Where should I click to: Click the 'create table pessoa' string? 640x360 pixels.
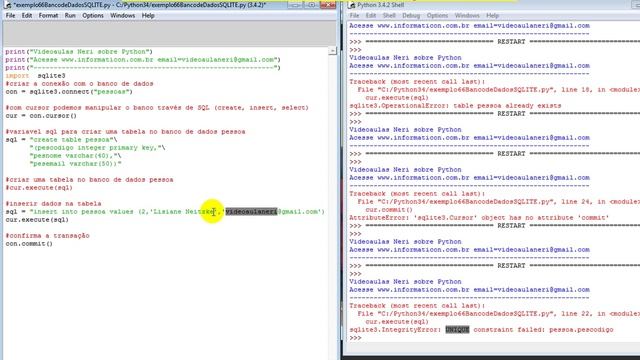[x=71, y=140]
